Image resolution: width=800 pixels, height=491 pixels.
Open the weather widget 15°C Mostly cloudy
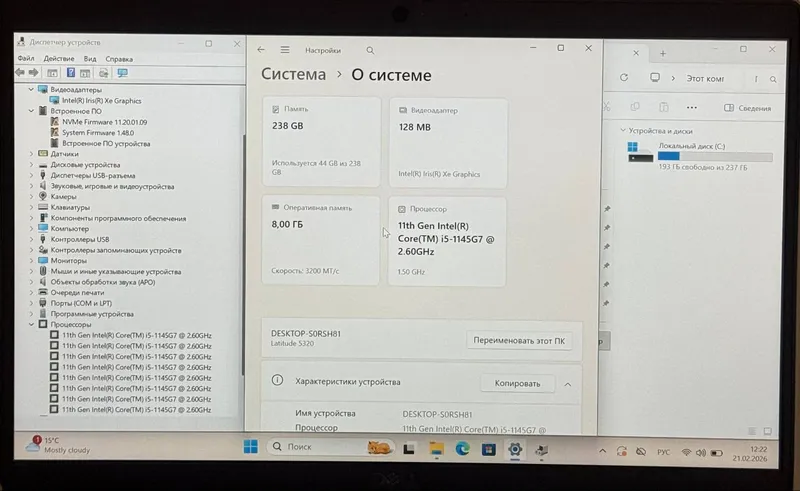(57, 445)
